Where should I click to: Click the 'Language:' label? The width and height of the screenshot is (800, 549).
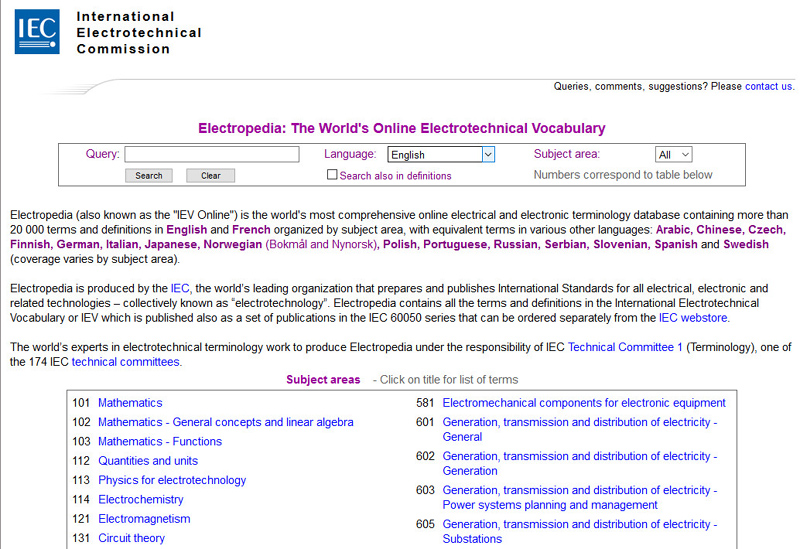[x=350, y=154]
